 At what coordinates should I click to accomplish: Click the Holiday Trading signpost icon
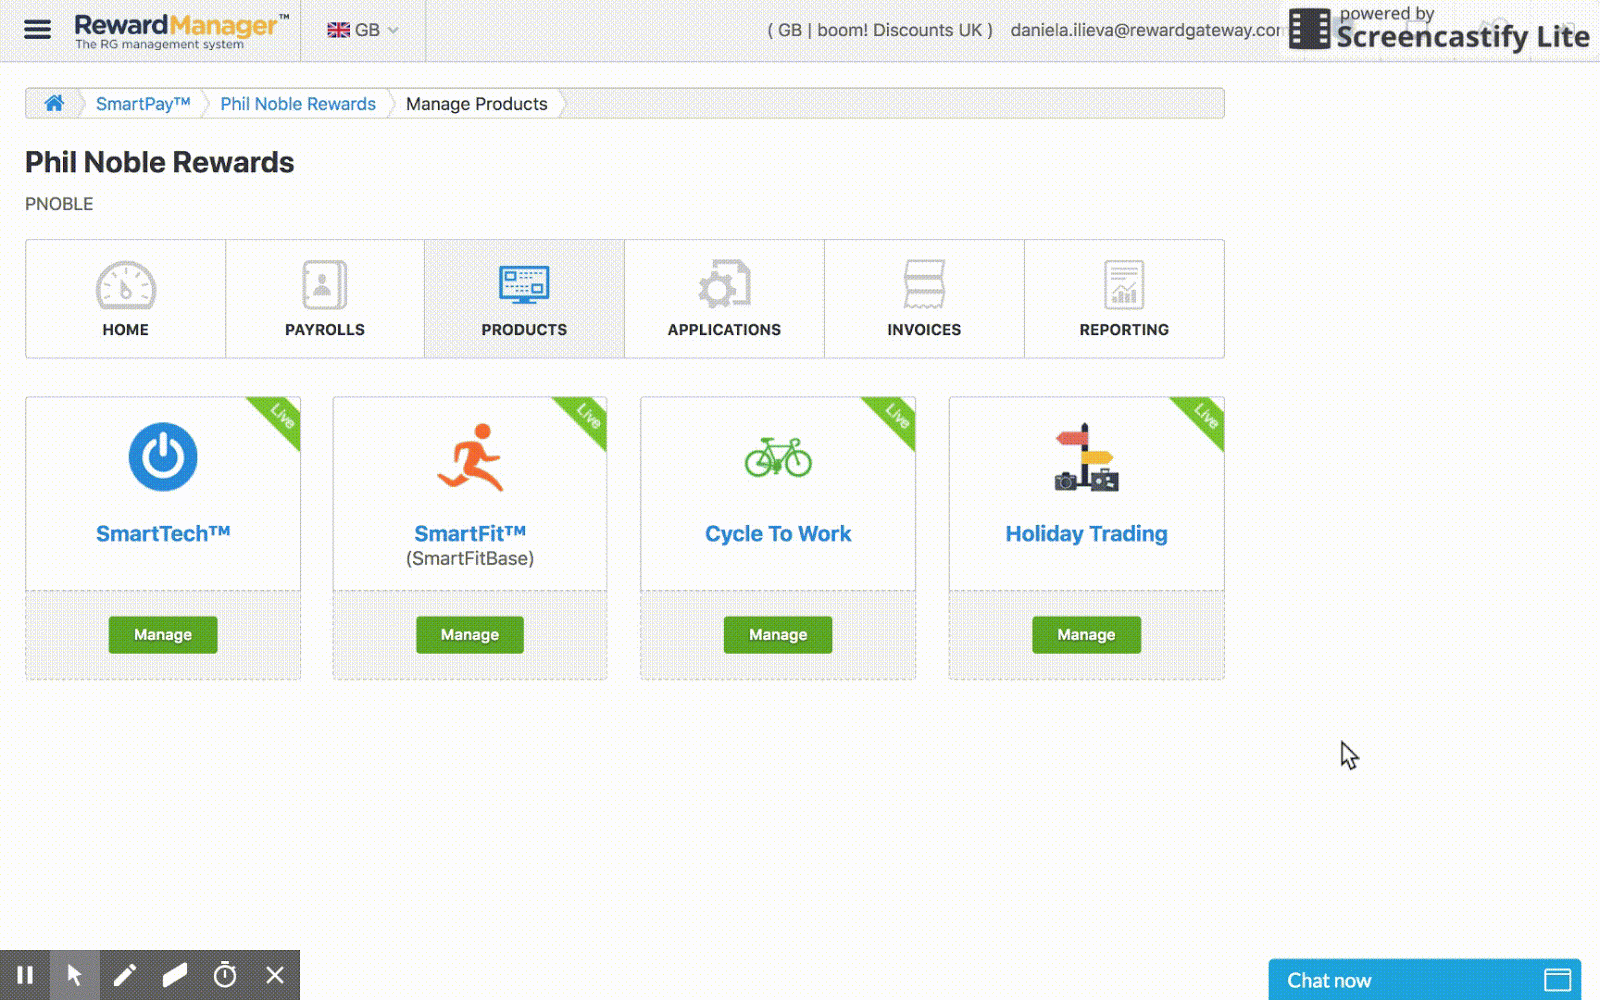click(1086, 457)
